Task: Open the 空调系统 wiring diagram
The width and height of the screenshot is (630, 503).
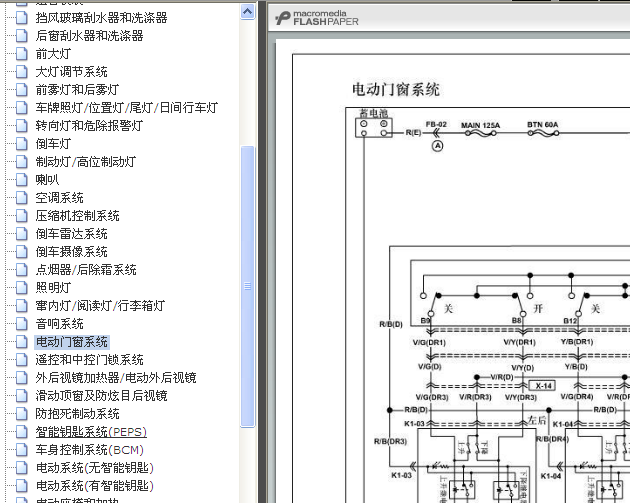Action: pyautogui.click(x=59, y=198)
